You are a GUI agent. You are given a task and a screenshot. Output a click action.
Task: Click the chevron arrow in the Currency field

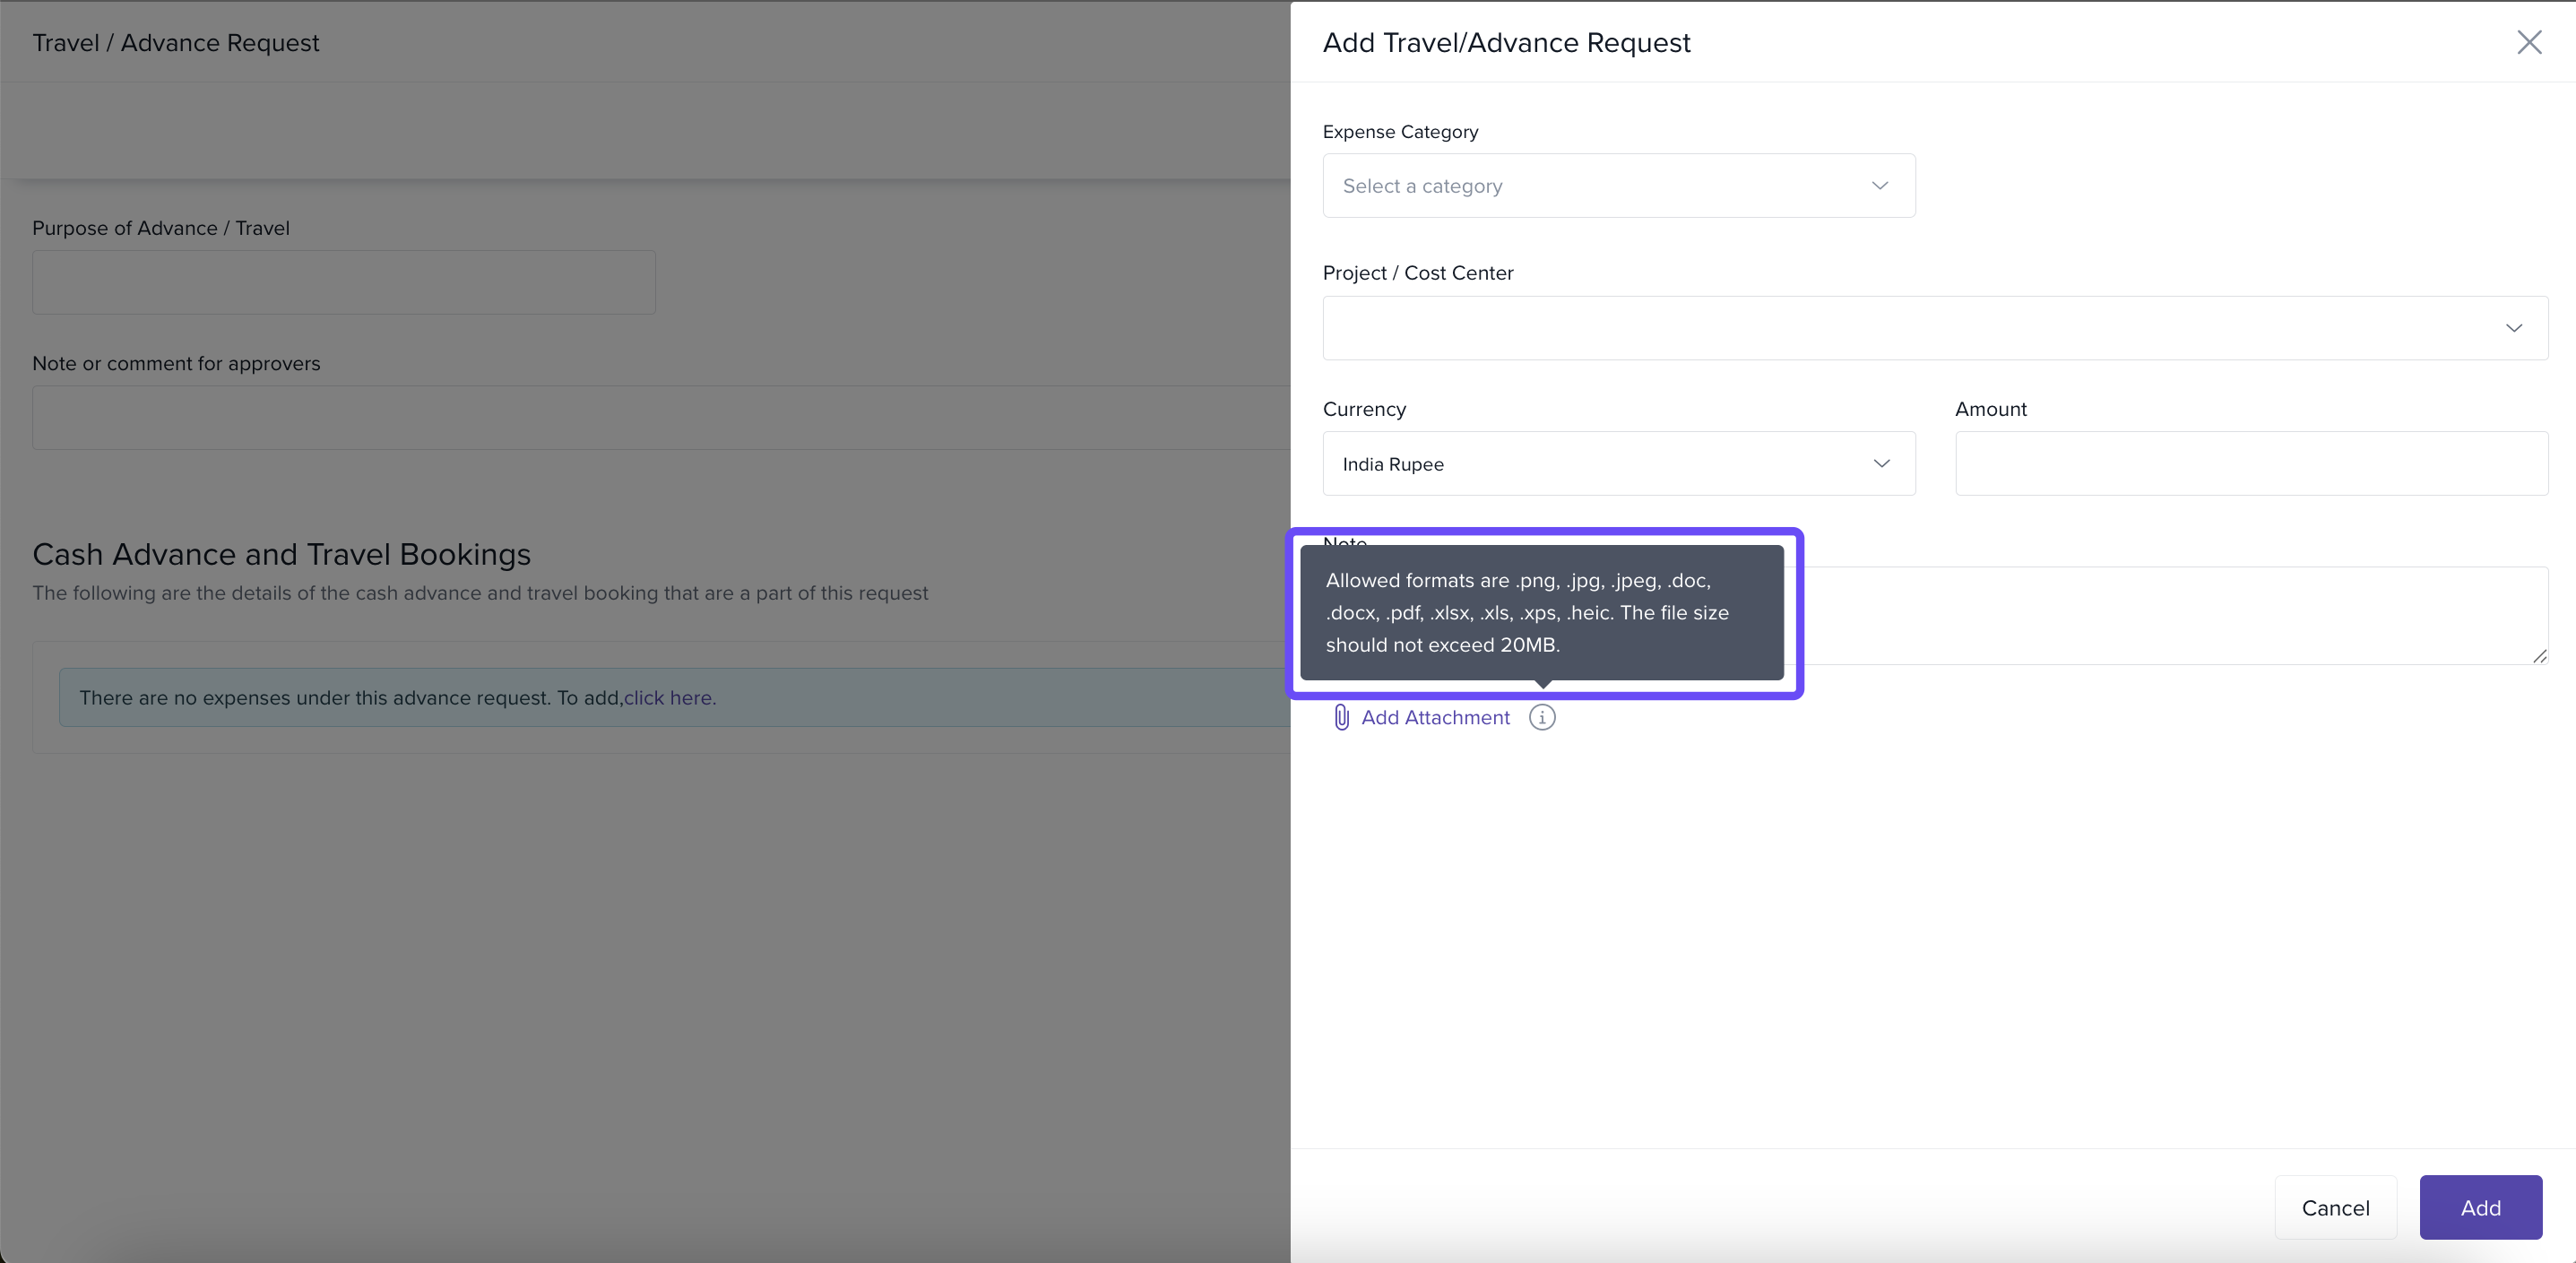click(x=1881, y=464)
